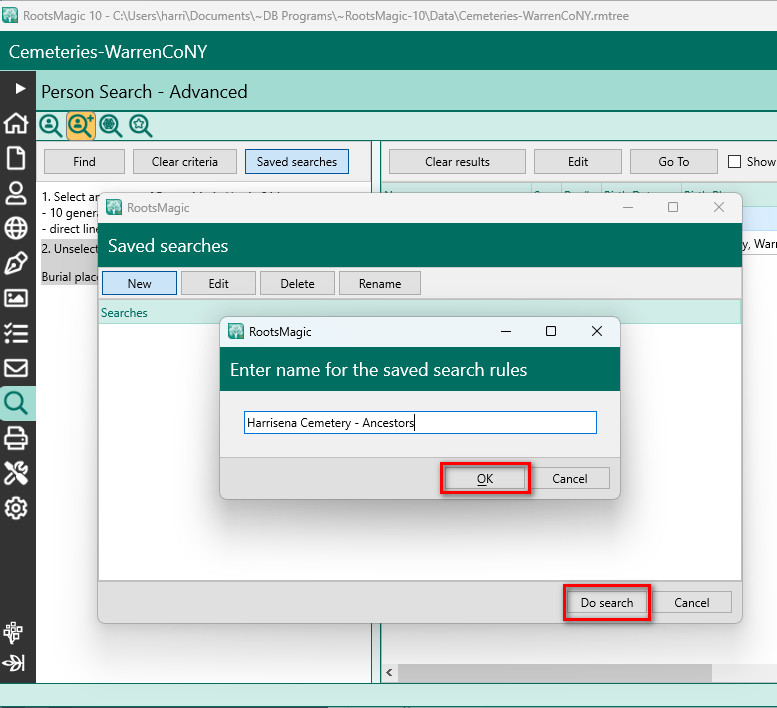Open the People page icon in sidebar

coord(16,193)
